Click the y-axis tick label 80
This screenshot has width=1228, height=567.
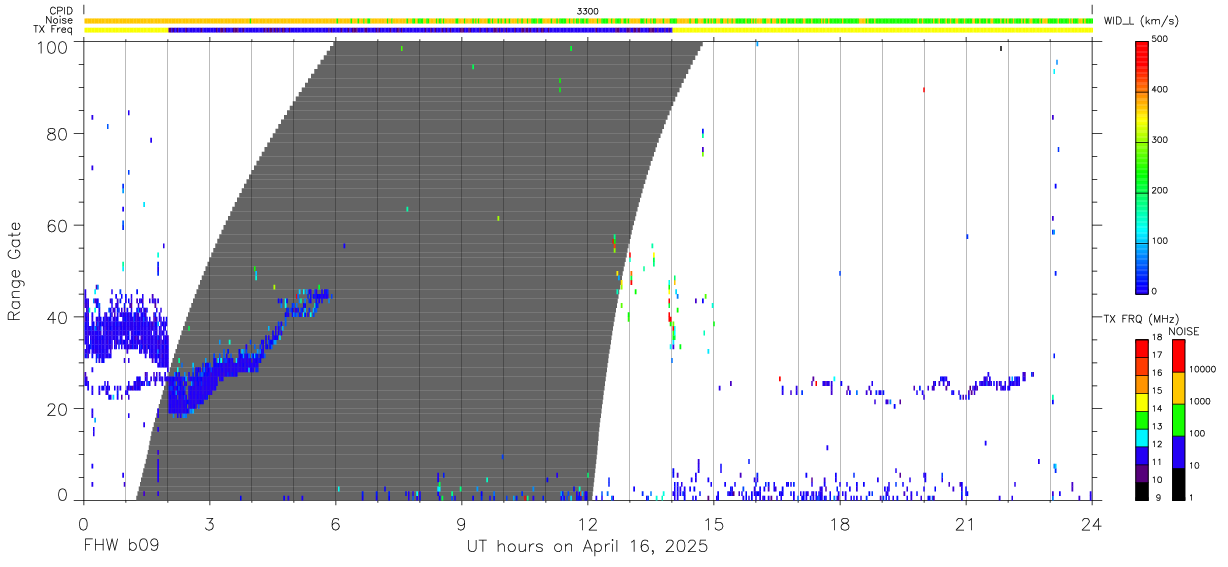pyautogui.click(x=57, y=134)
